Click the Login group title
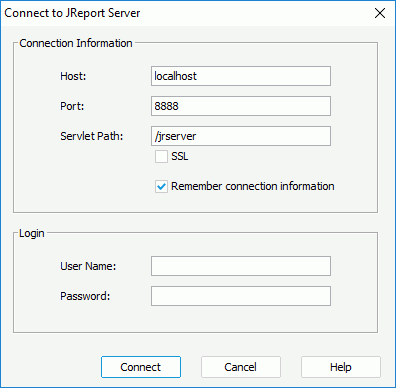 pos(32,233)
